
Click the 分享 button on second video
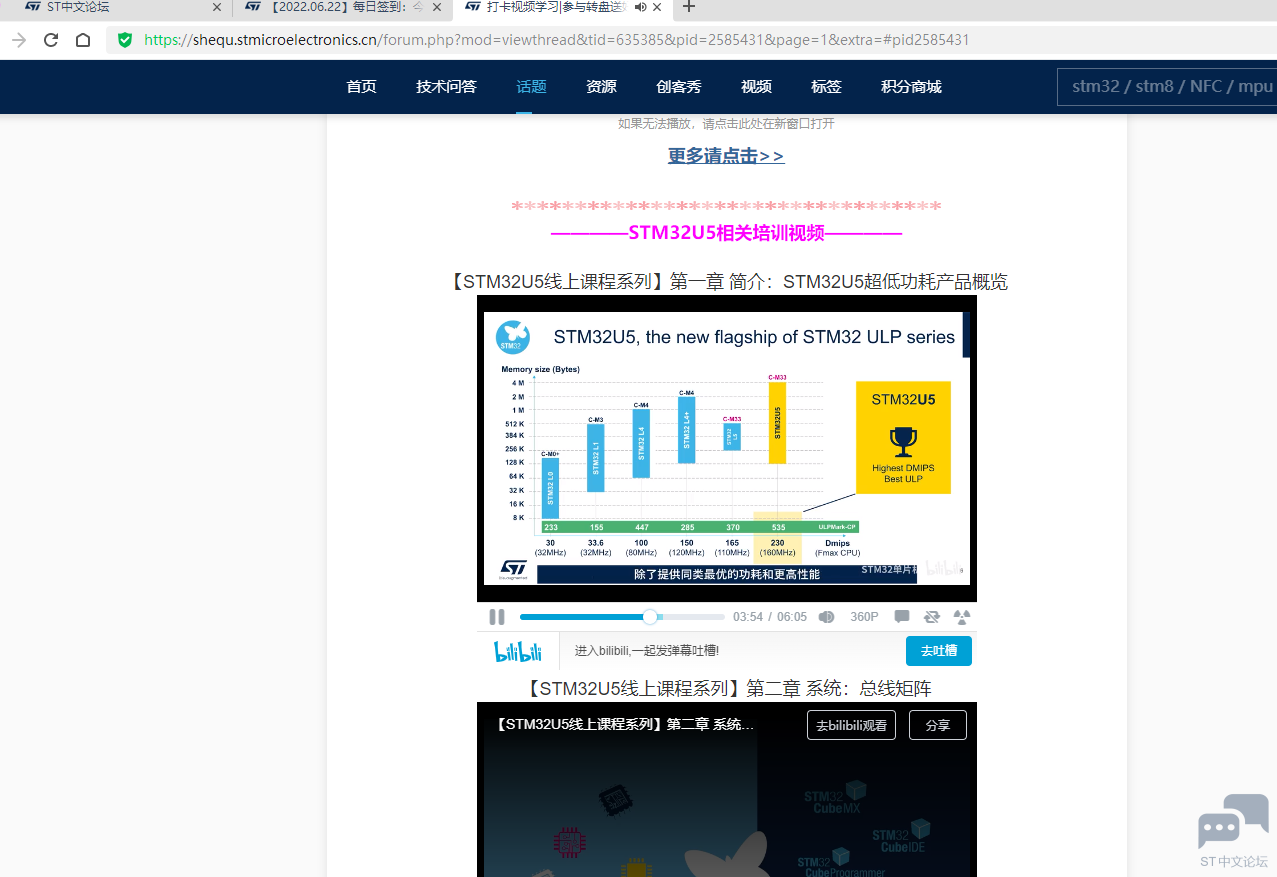[938, 725]
